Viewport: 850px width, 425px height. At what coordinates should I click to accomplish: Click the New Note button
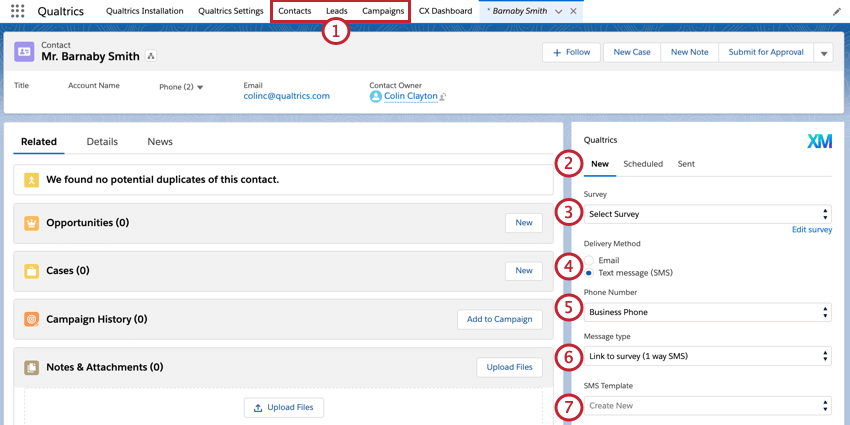[x=690, y=53]
